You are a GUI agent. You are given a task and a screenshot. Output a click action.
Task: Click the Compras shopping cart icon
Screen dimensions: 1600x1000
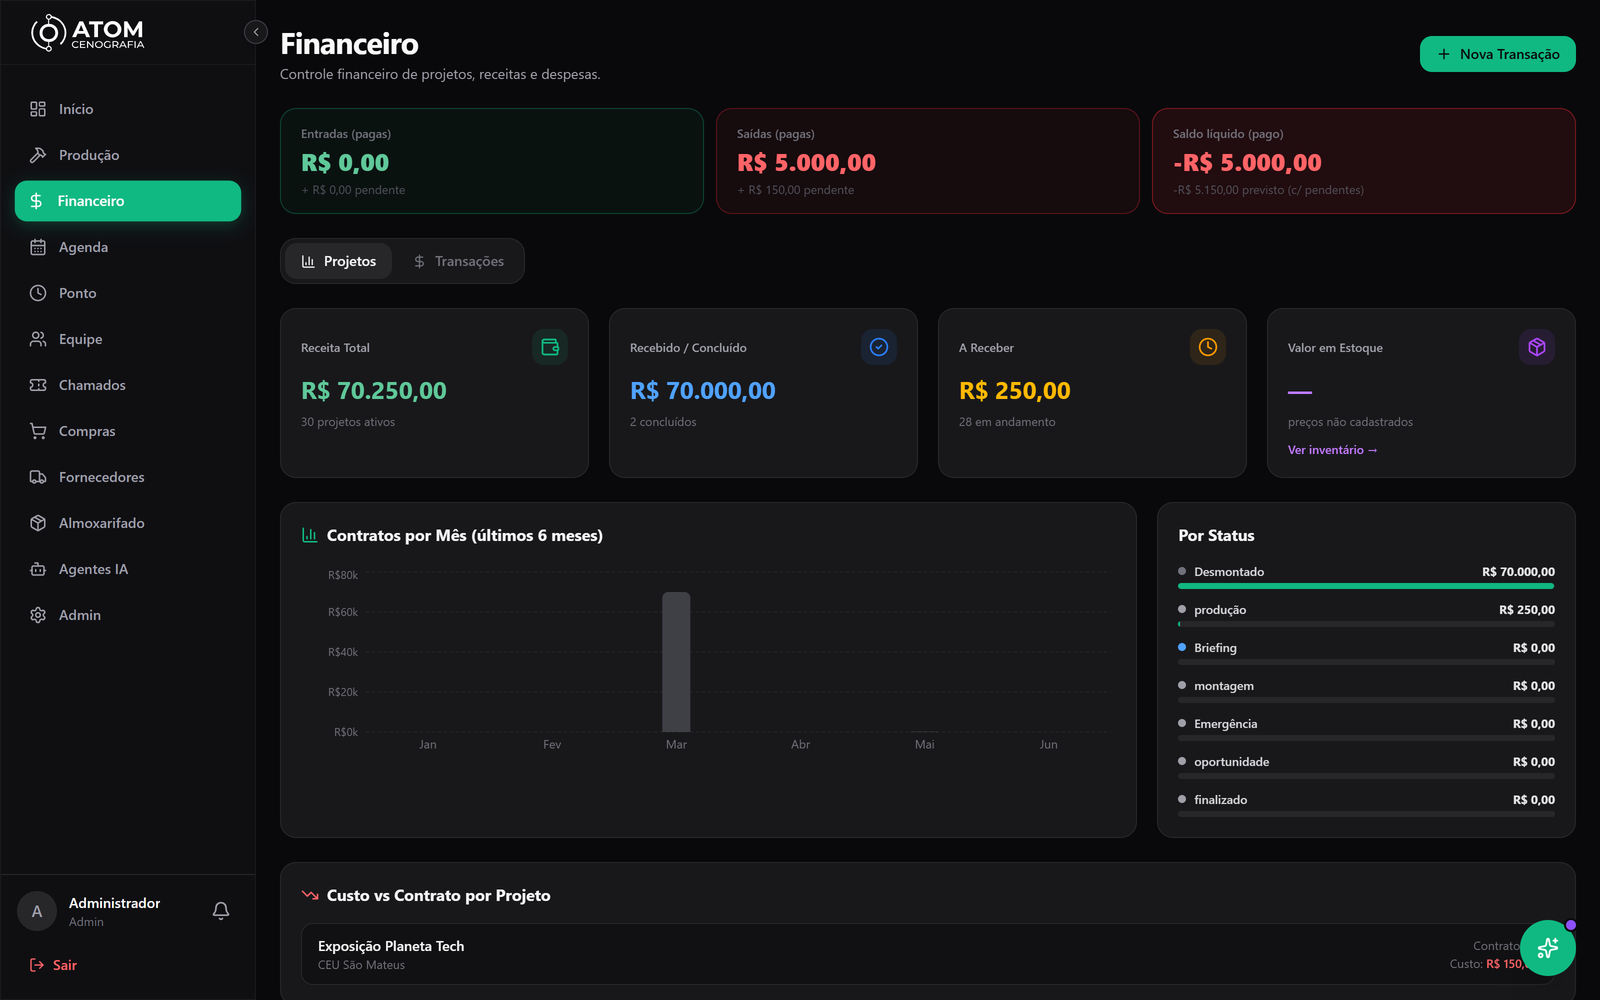[38, 431]
